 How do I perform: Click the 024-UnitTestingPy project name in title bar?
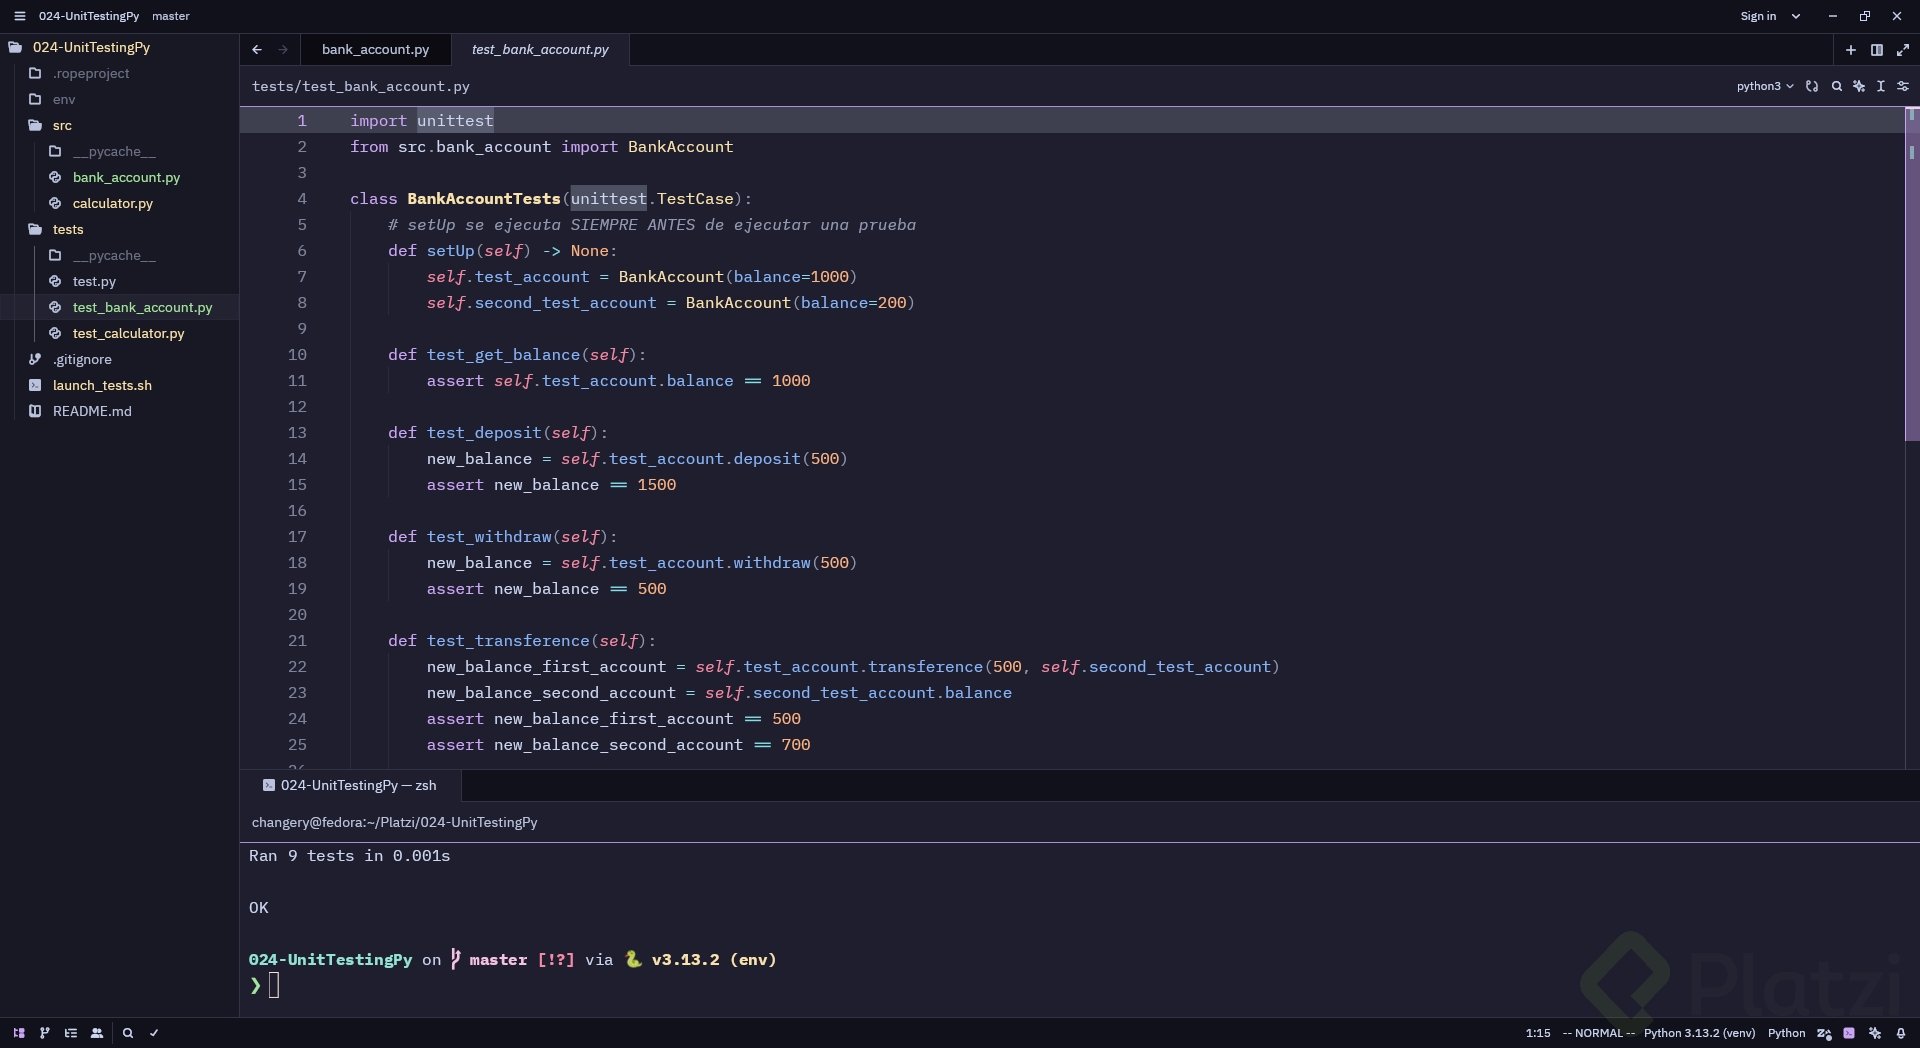pyautogui.click(x=89, y=16)
